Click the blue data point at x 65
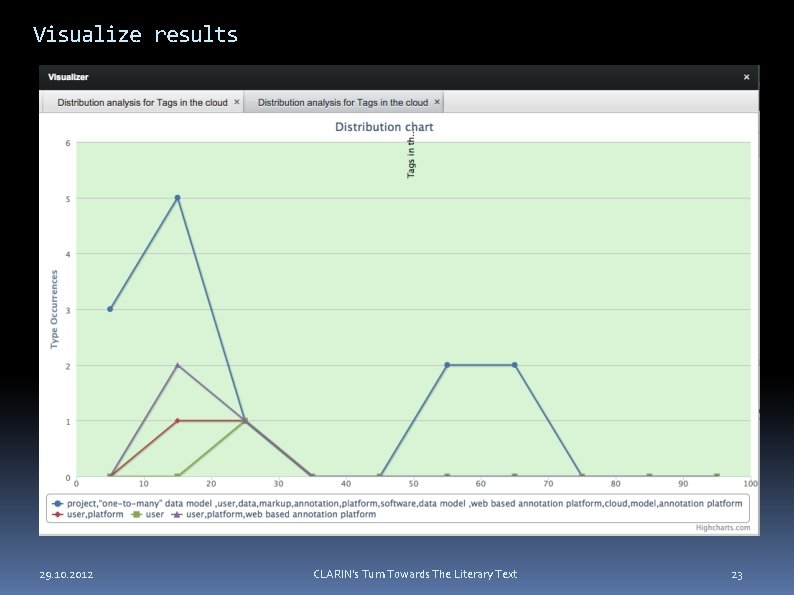The width and height of the screenshot is (794, 595). [514, 365]
